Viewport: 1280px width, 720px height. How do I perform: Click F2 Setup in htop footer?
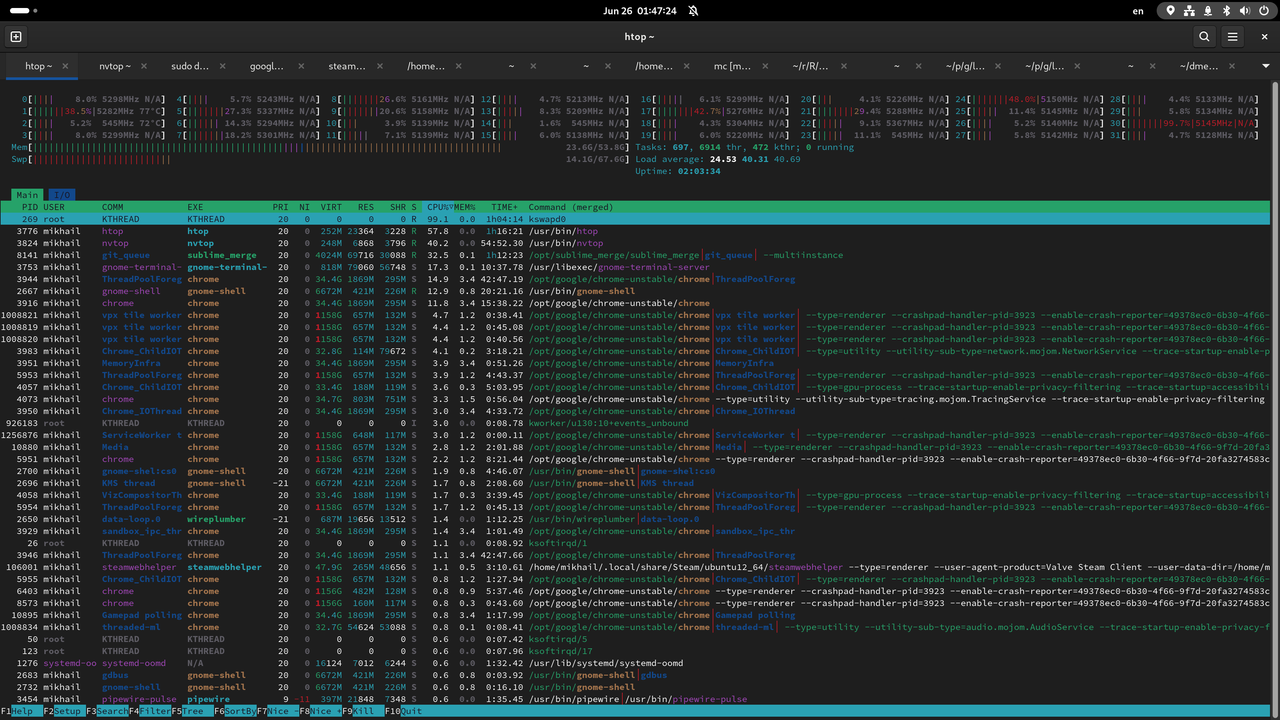tap(64, 711)
